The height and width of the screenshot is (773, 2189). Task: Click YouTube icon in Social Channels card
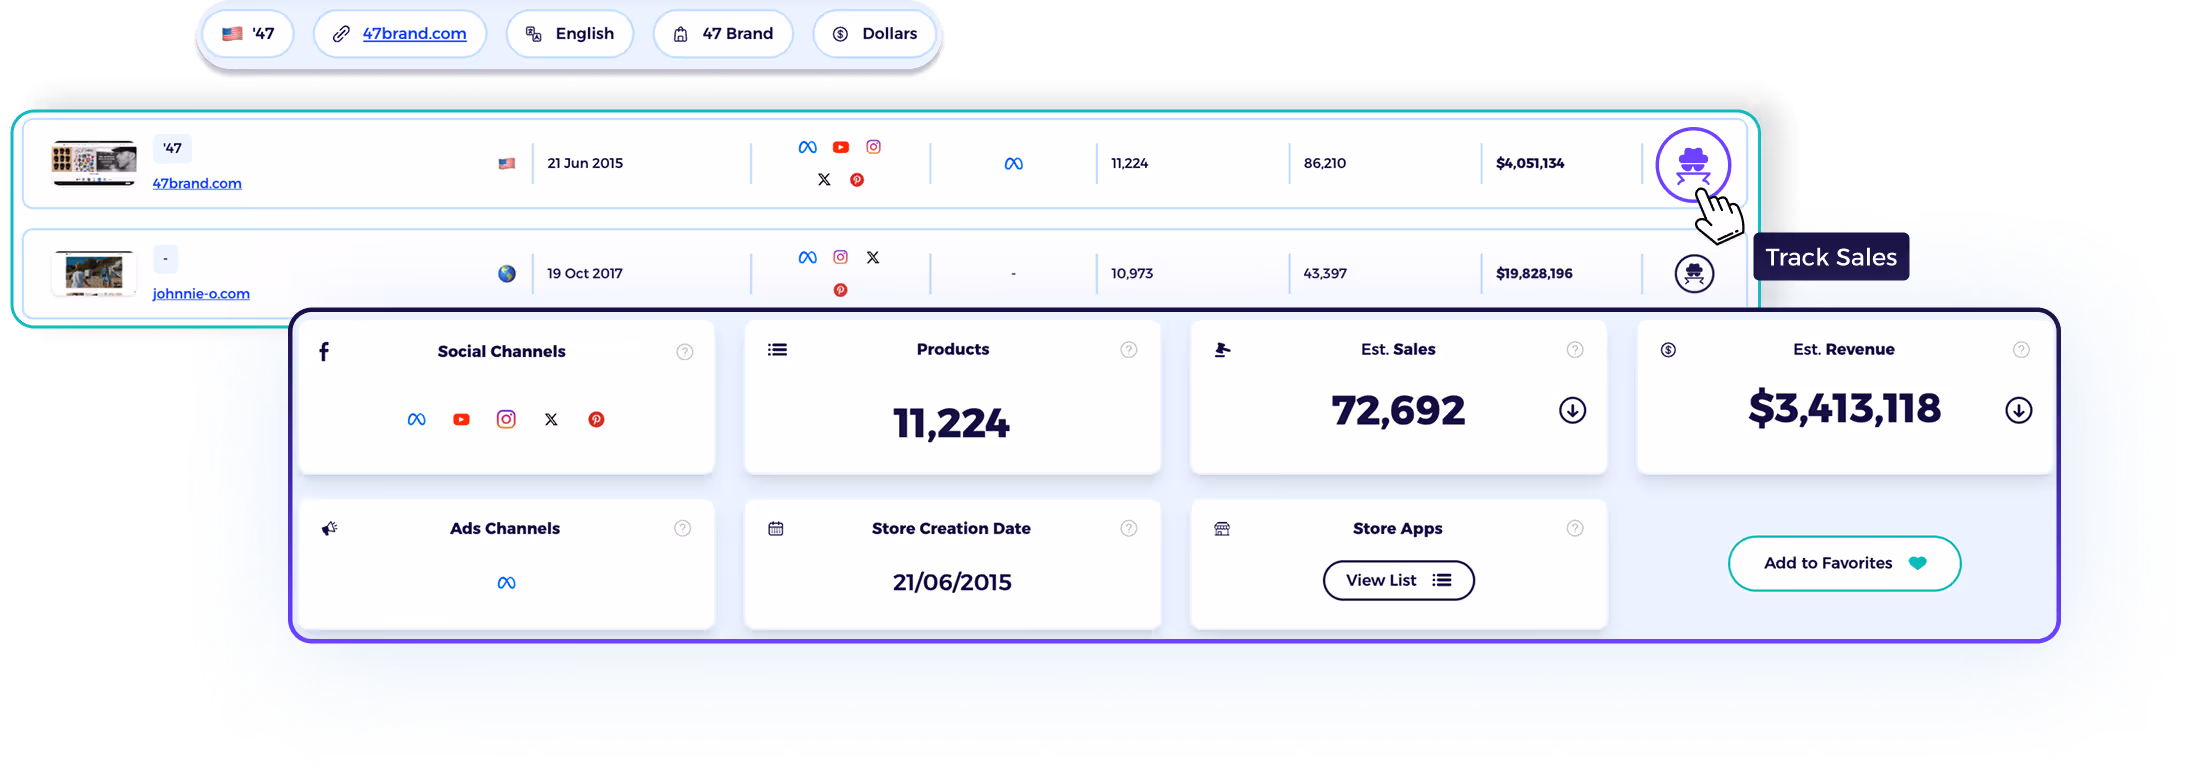pyautogui.click(x=461, y=420)
